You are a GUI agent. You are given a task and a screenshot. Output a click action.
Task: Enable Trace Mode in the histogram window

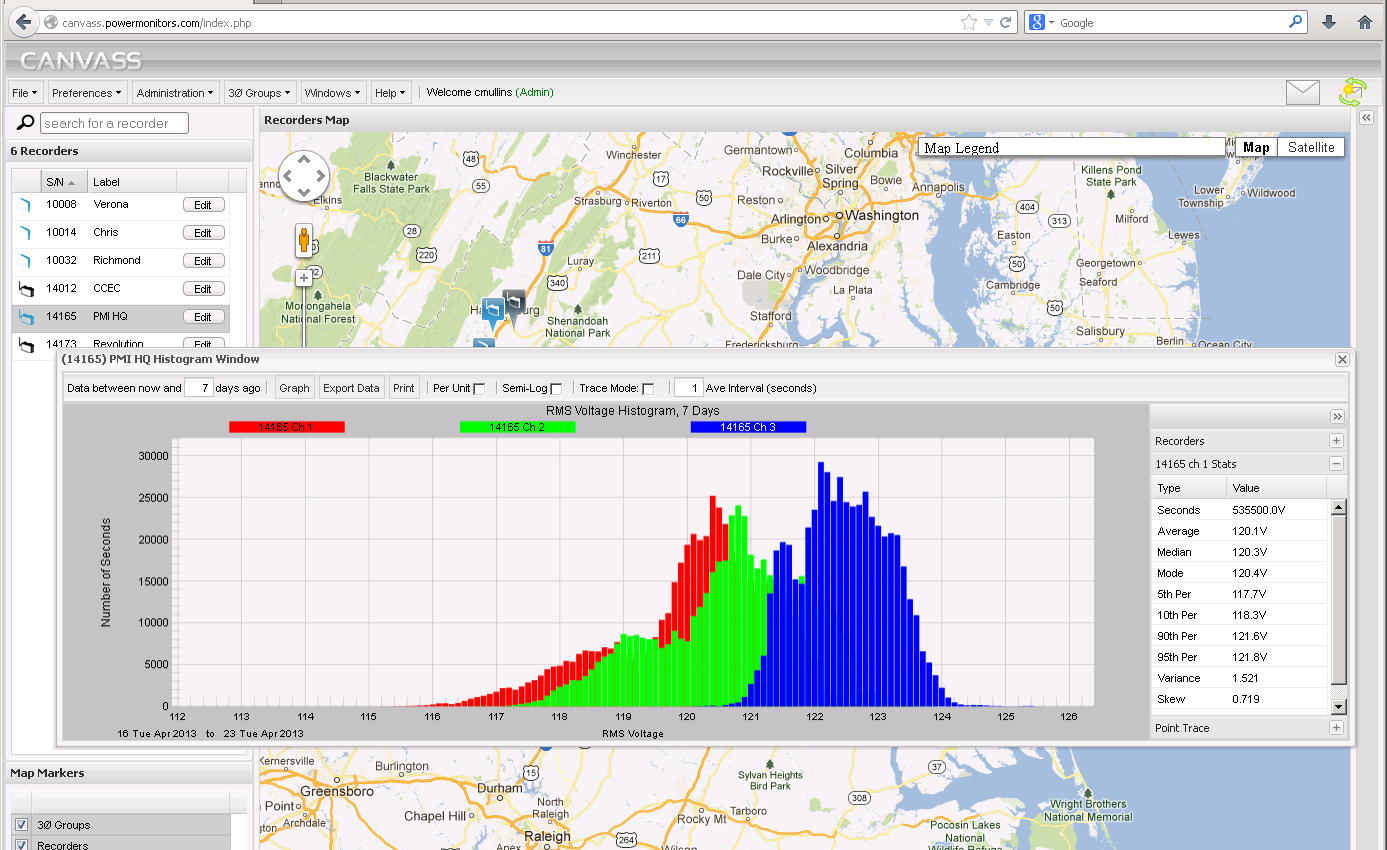tap(648, 387)
